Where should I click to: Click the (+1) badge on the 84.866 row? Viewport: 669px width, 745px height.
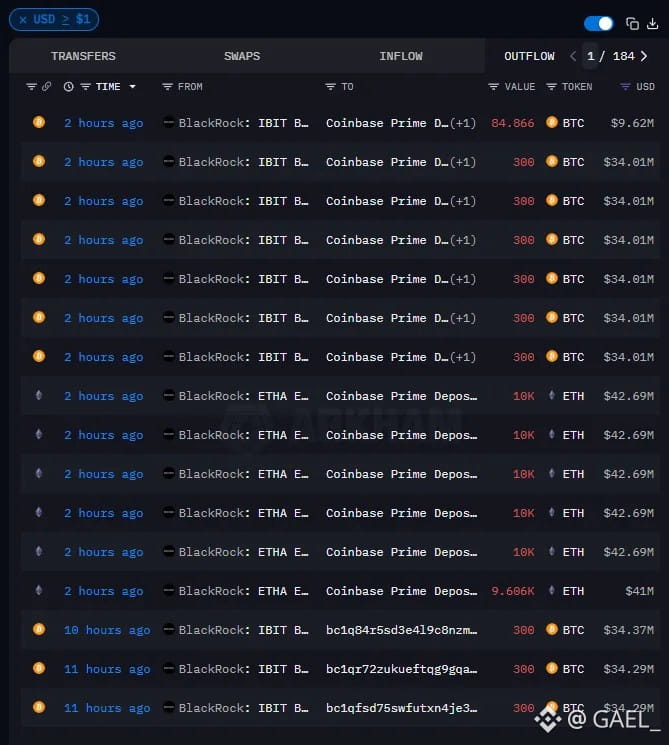coord(463,123)
